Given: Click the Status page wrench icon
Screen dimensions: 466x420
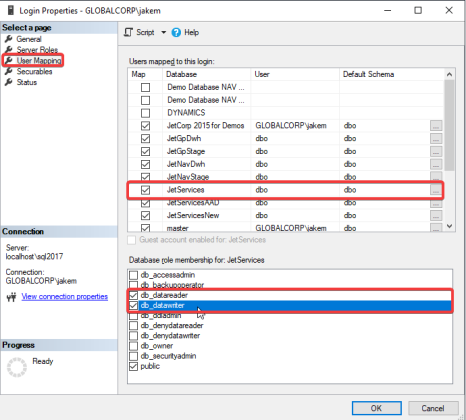Looking at the screenshot, I should click(9, 82).
